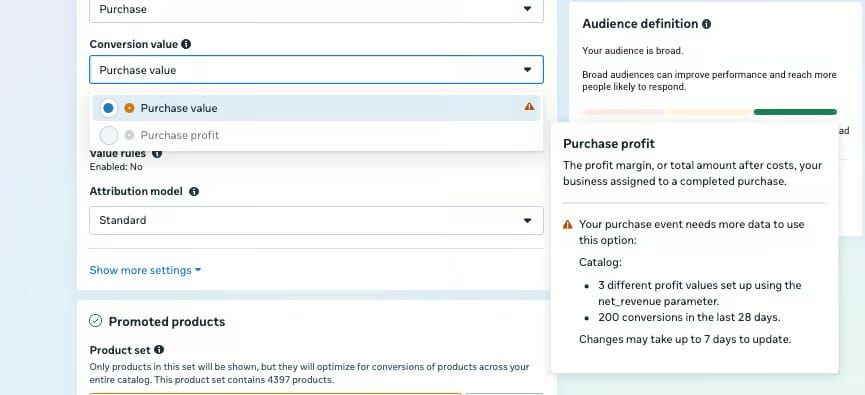Click the Promoted products green checkmark icon
This screenshot has height=395, width=865.
(x=95, y=321)
